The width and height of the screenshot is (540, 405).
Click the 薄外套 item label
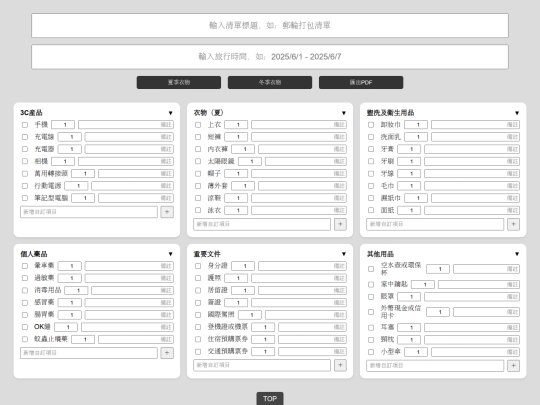pos(217,186)
